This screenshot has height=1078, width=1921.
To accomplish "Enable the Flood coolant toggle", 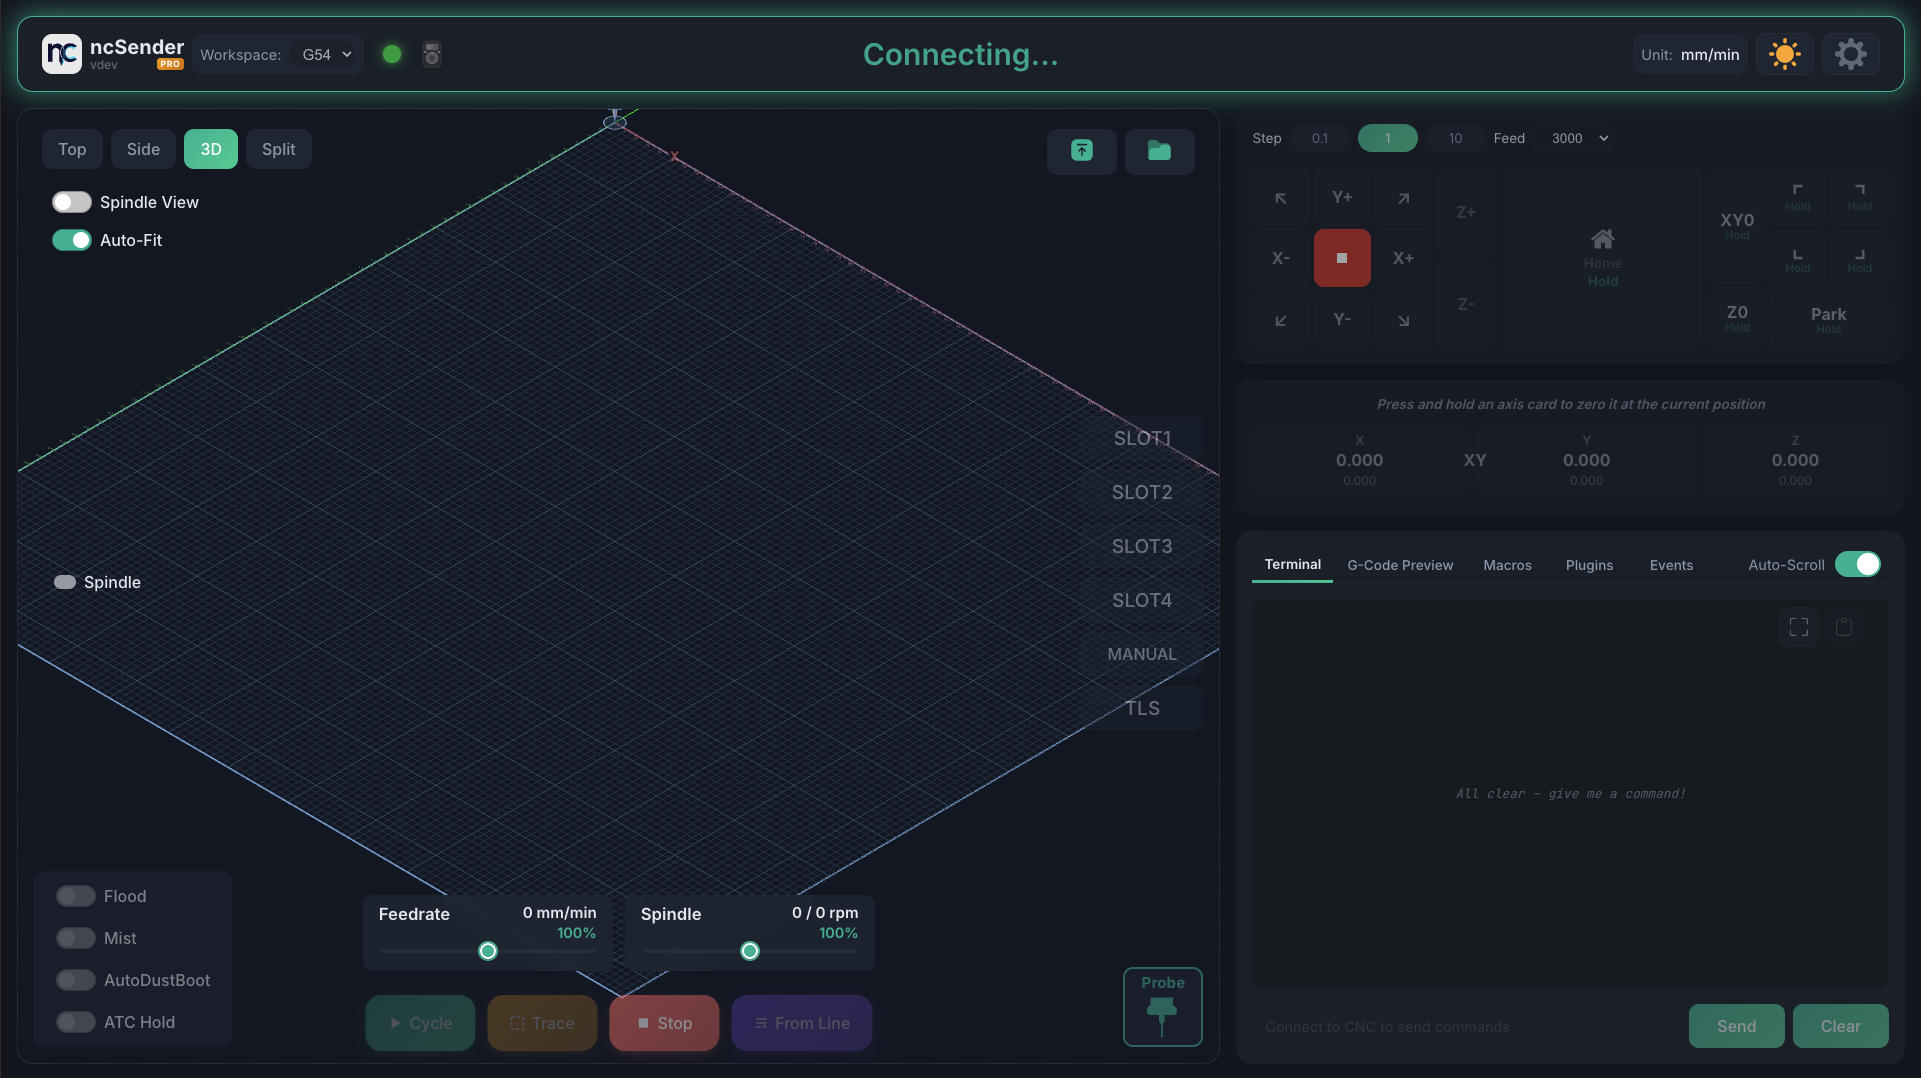I will 76,896.
